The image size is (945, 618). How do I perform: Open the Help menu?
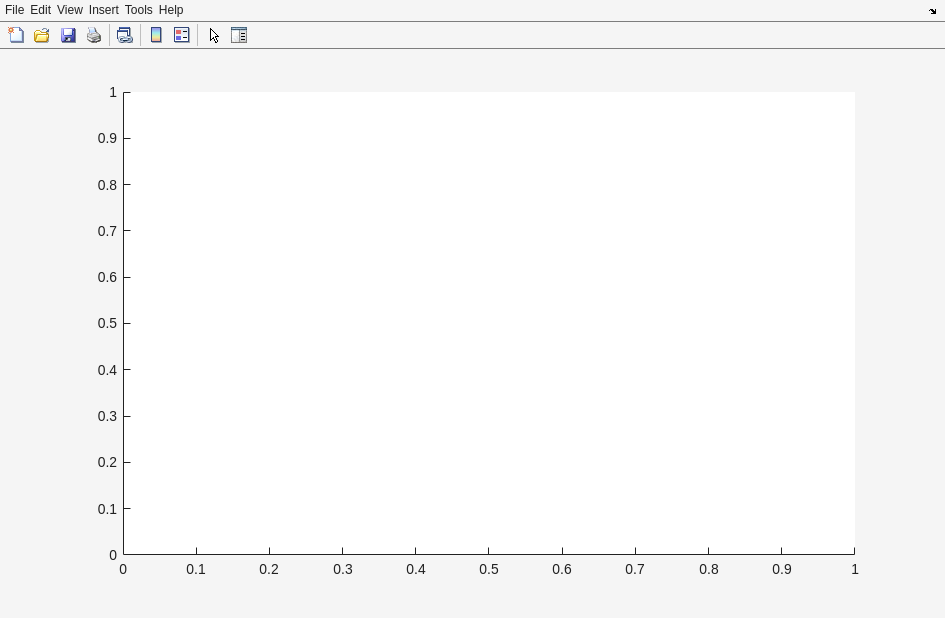(x=171, y=10)
